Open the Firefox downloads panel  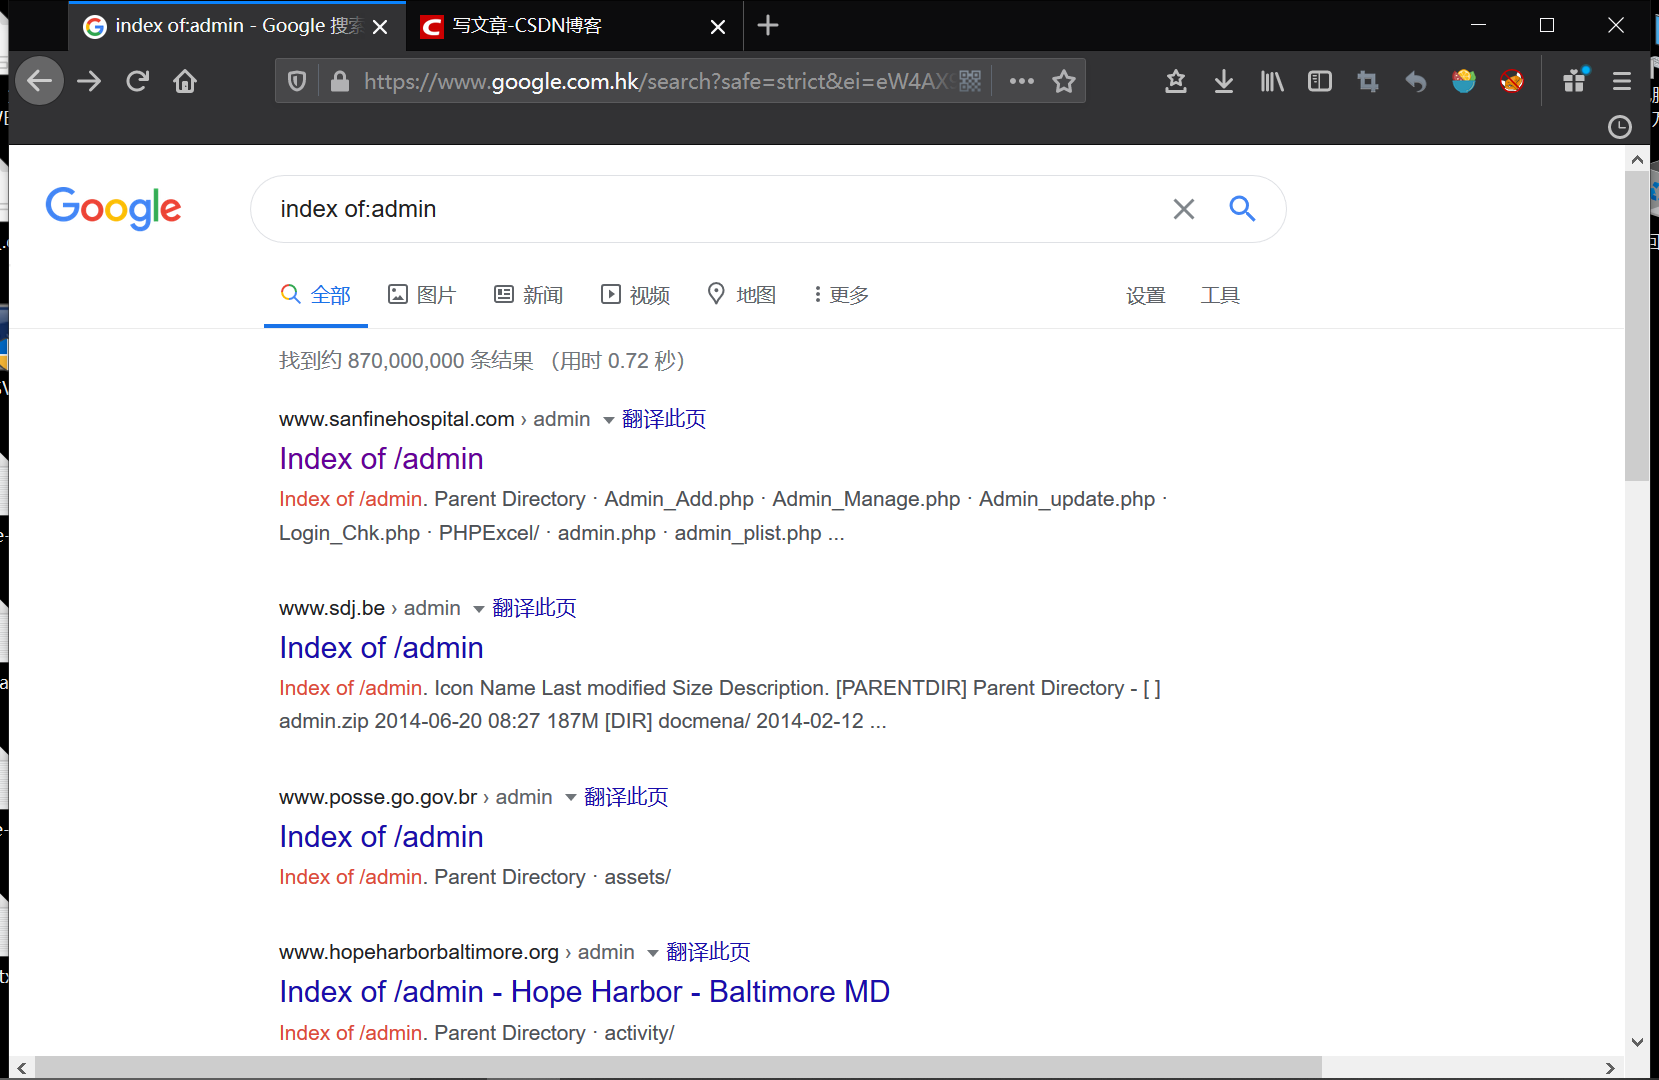[x=1223, y=81]
